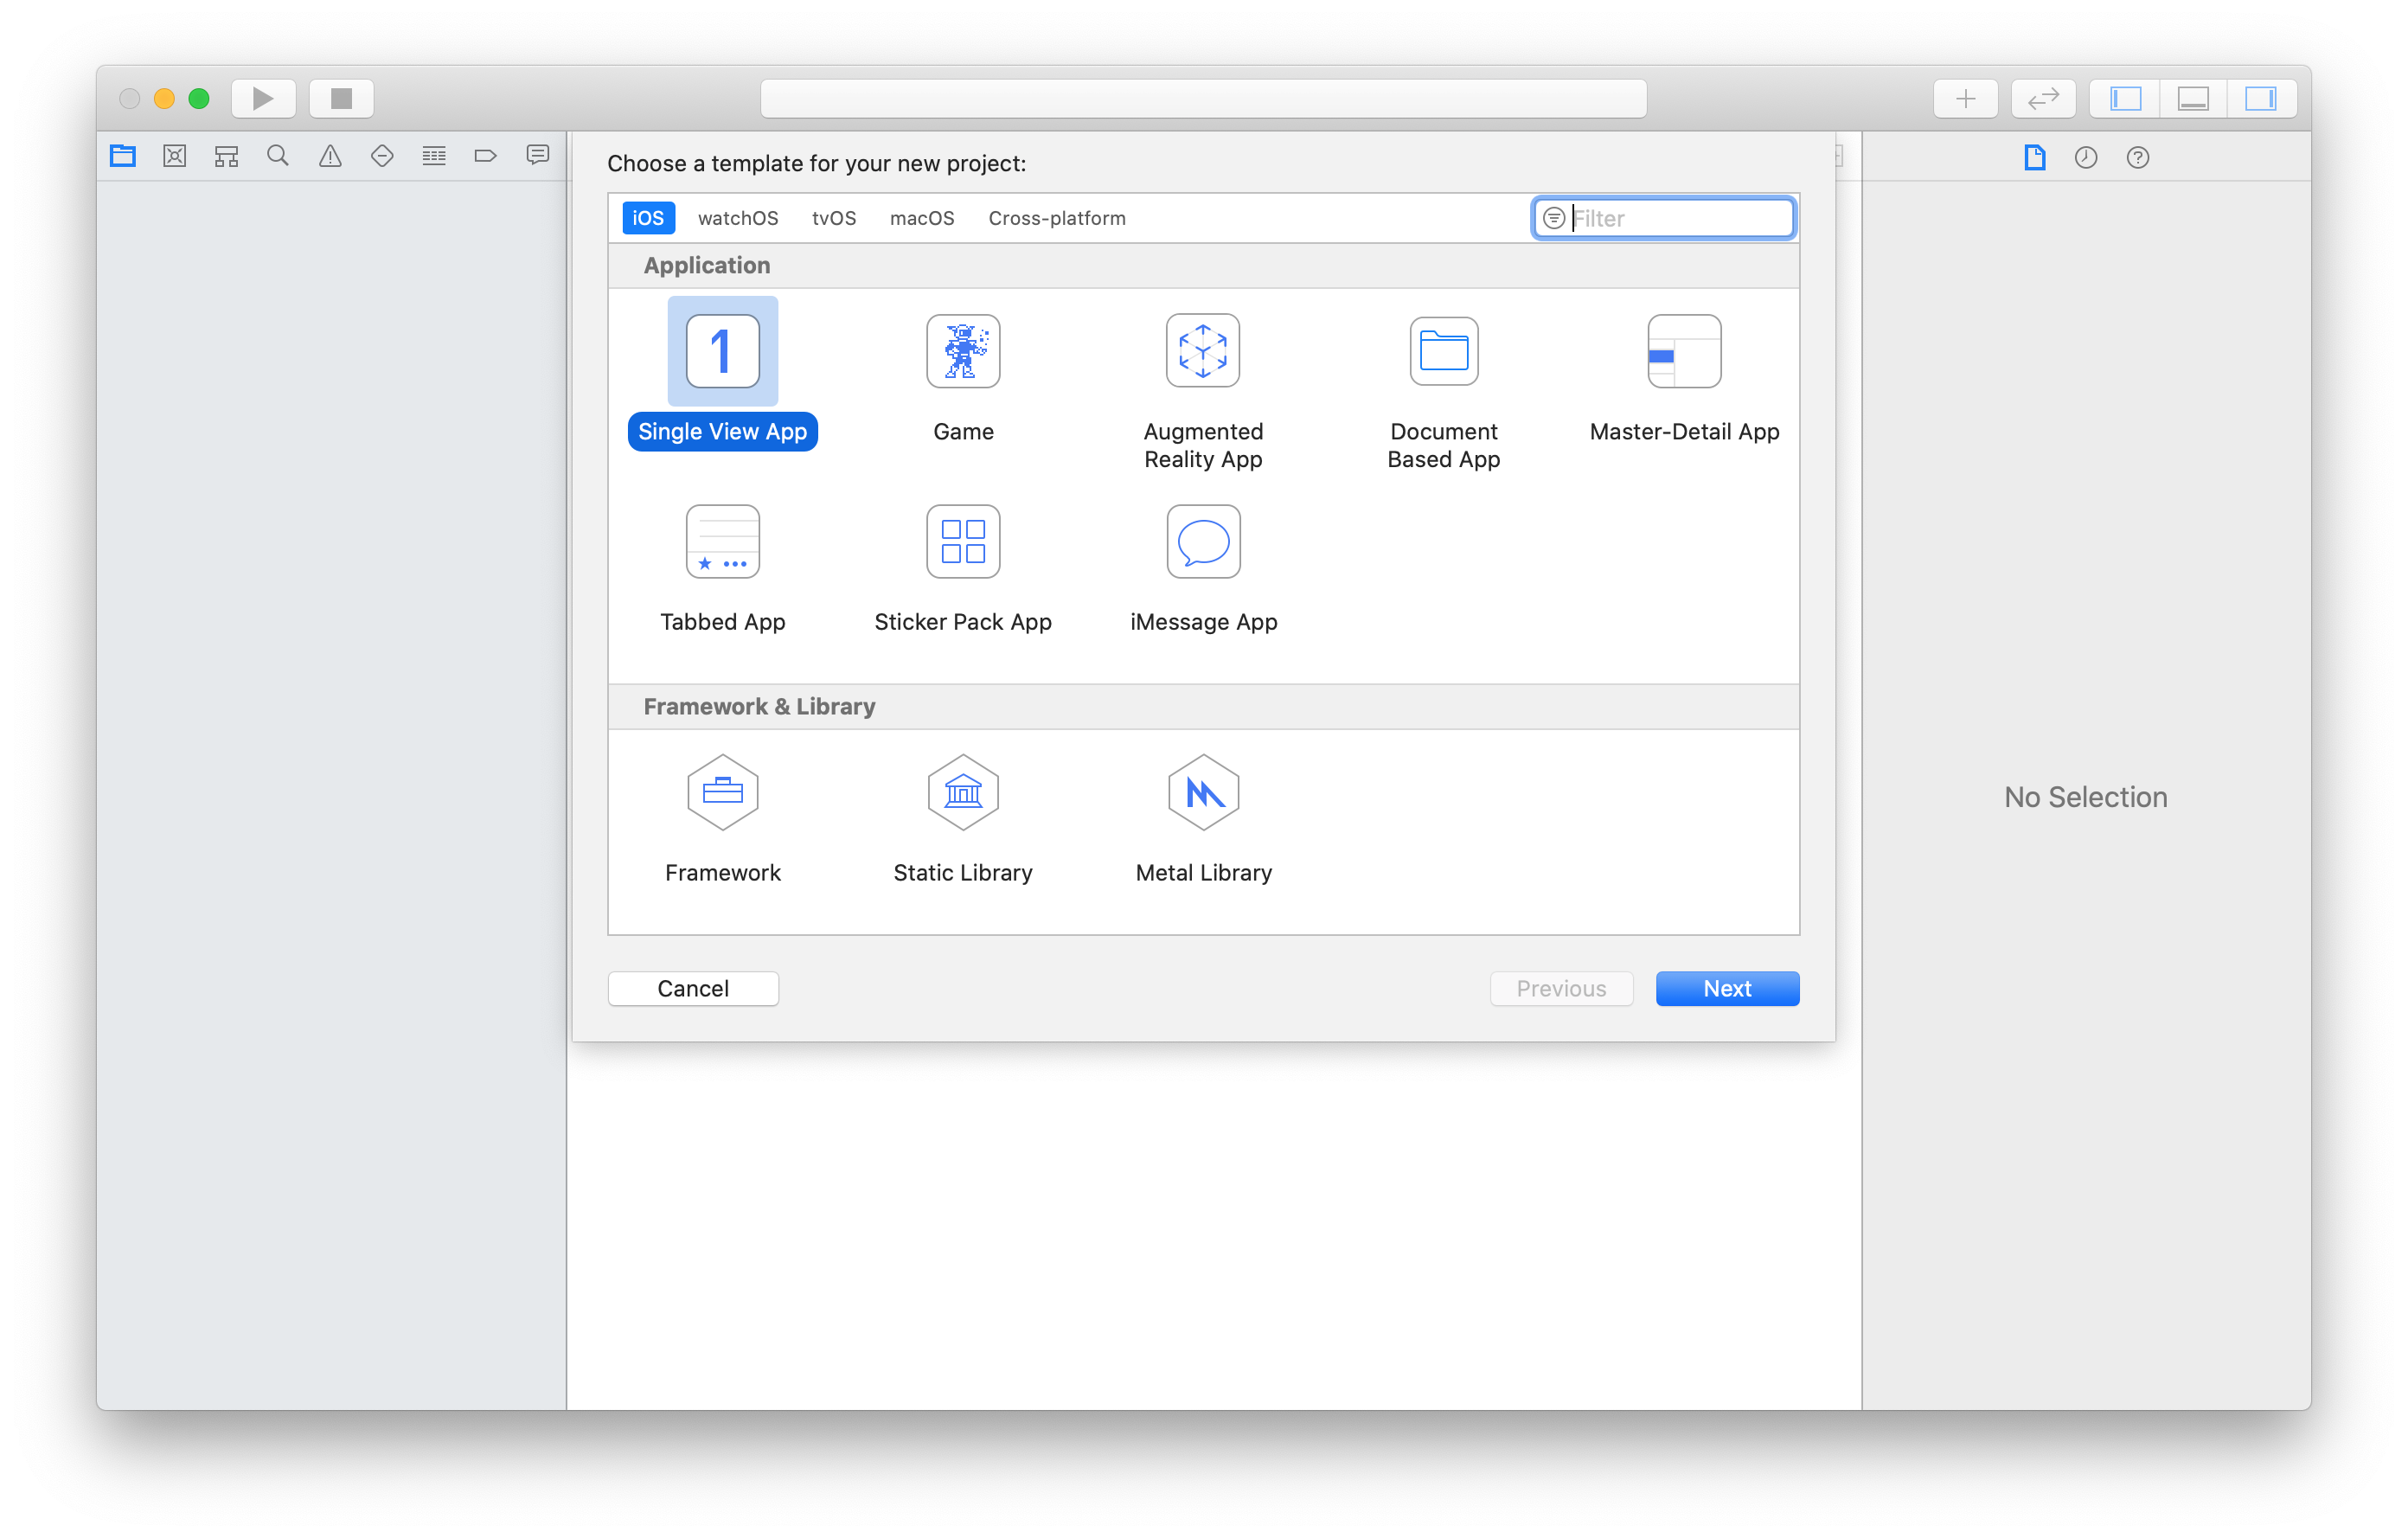
Task: Toggle the left navigator panel
Action: (x=2125, y=99)
